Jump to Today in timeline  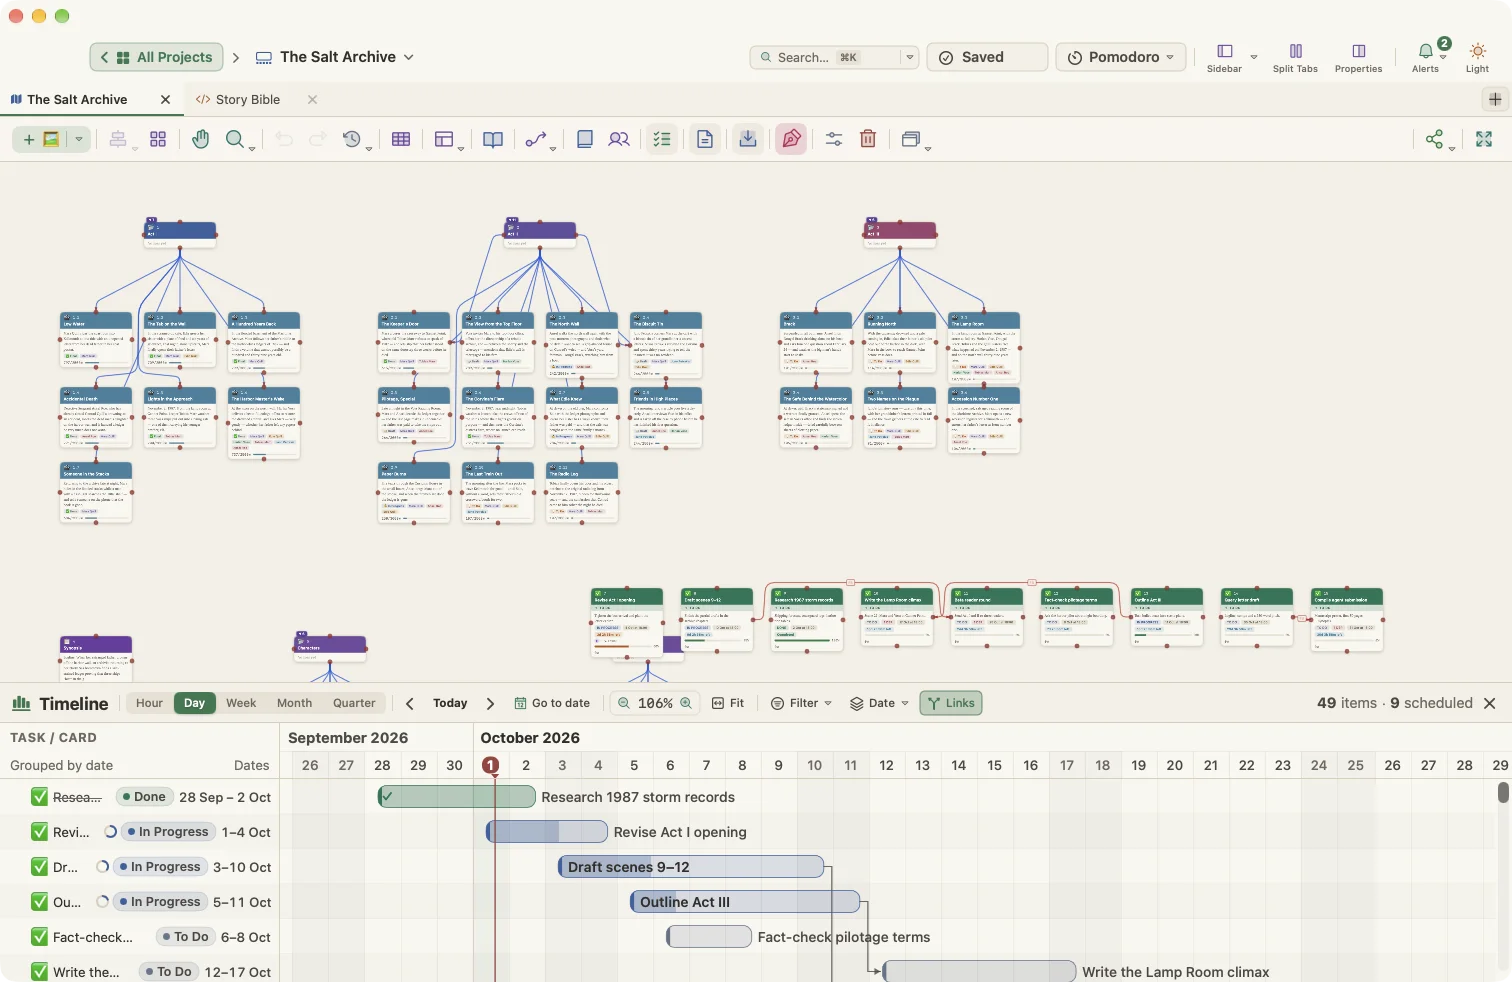pos(450,703)
